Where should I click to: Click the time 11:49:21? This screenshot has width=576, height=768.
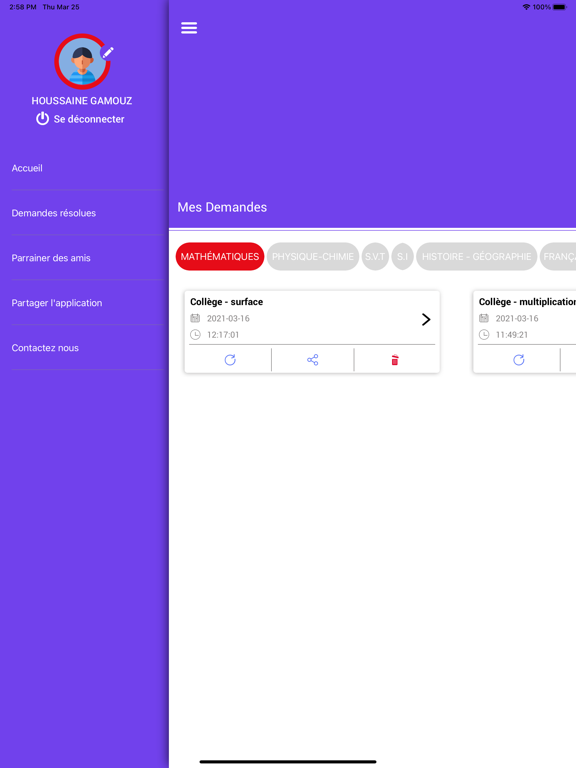512,335
